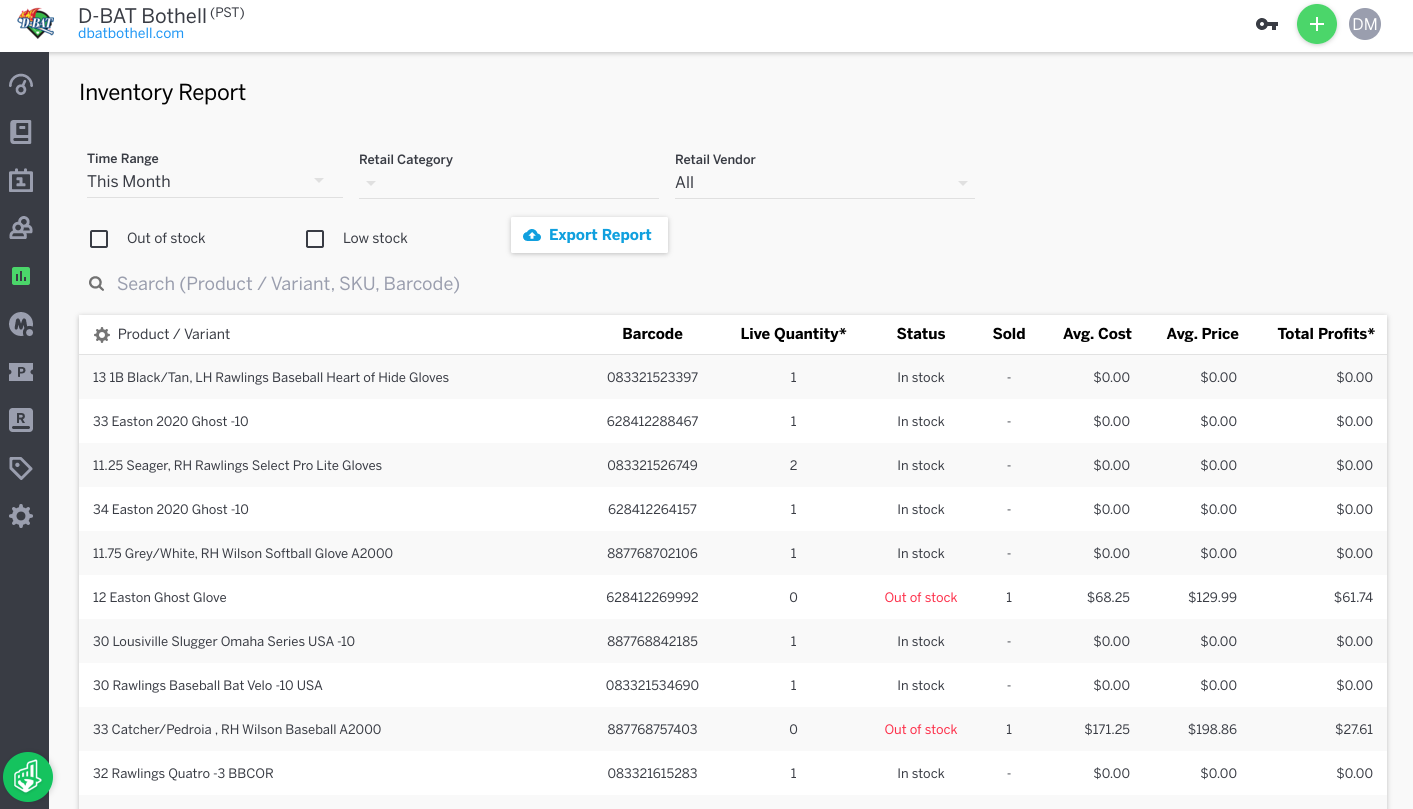Click the green plus add button
This screenshot has height=809, width=1413.
(x=1317, y=24)
